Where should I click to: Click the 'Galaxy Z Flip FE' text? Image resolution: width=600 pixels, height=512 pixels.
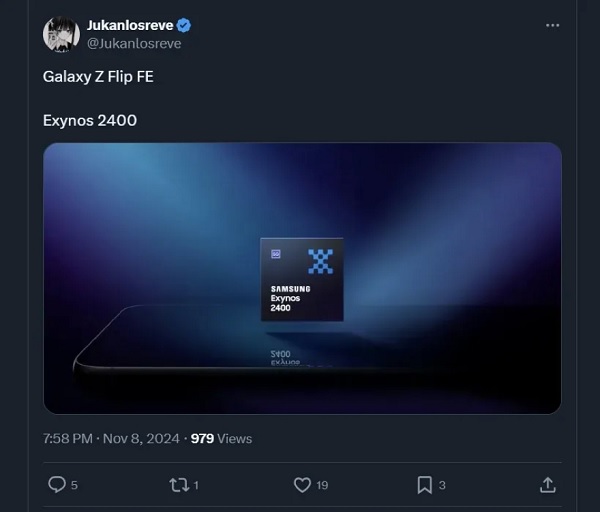[x=97, y=76]
